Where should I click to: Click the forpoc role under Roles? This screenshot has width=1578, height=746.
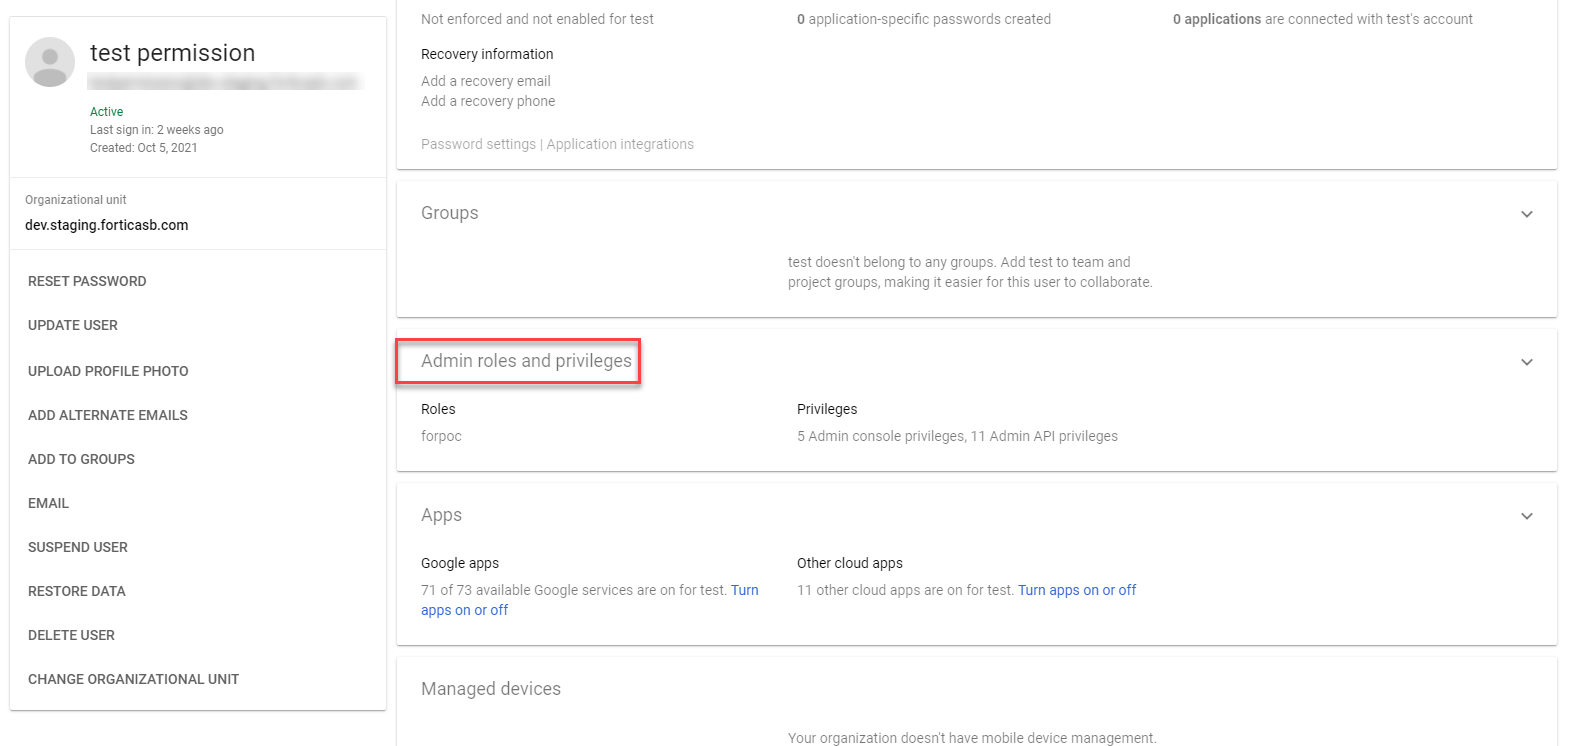click(x=441, y=435)
